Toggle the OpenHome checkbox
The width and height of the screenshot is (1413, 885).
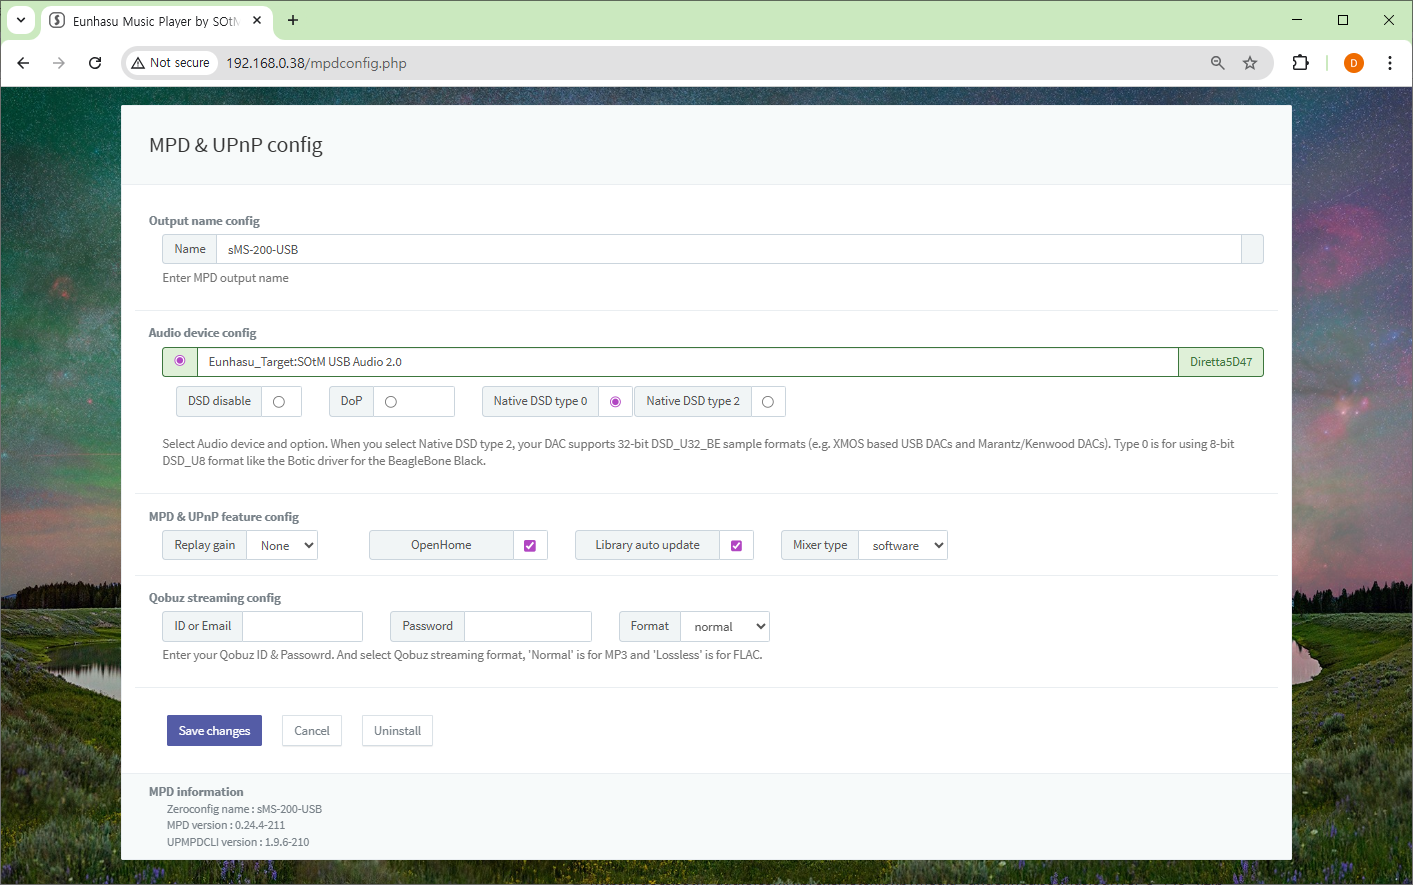[x=530, y=546]
